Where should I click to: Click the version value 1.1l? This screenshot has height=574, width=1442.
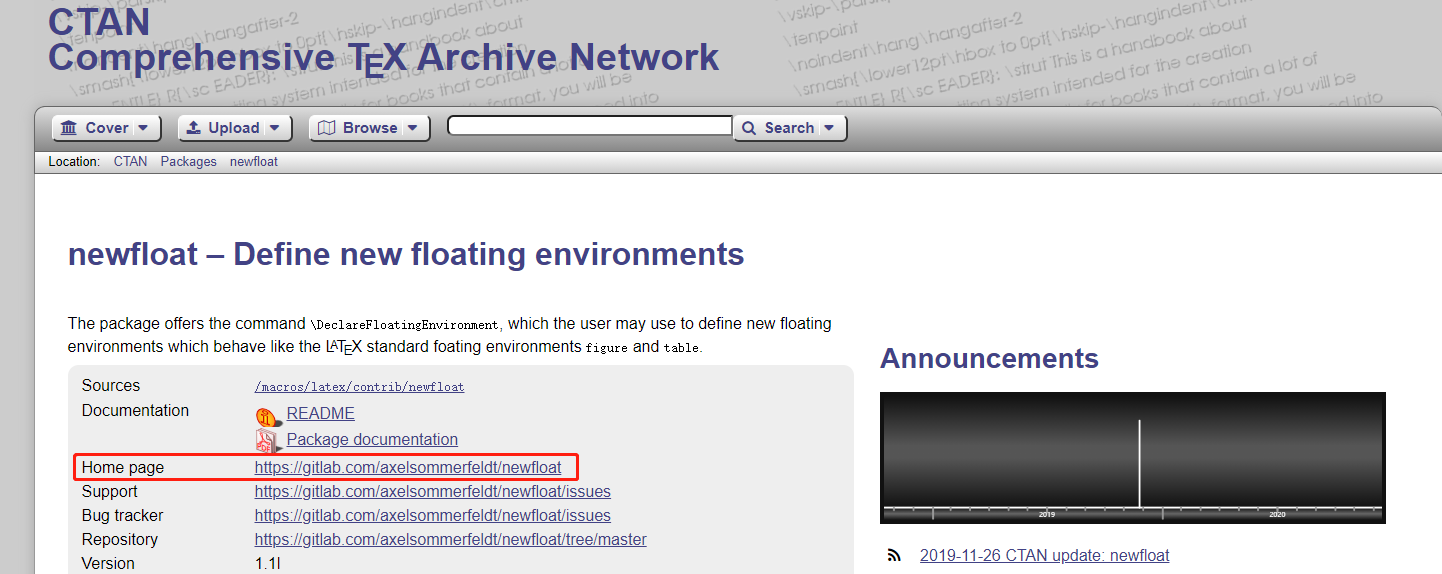point(269,564)
